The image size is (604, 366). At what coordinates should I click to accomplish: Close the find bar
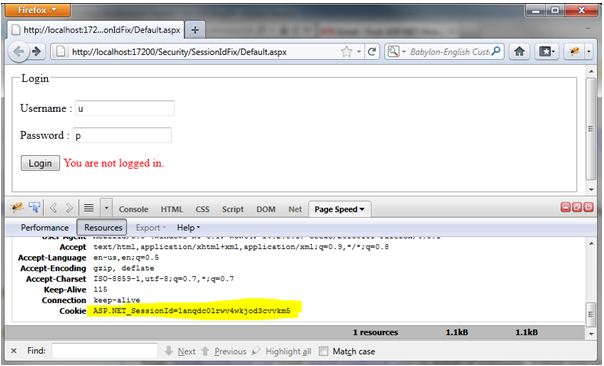click(14, 351)
